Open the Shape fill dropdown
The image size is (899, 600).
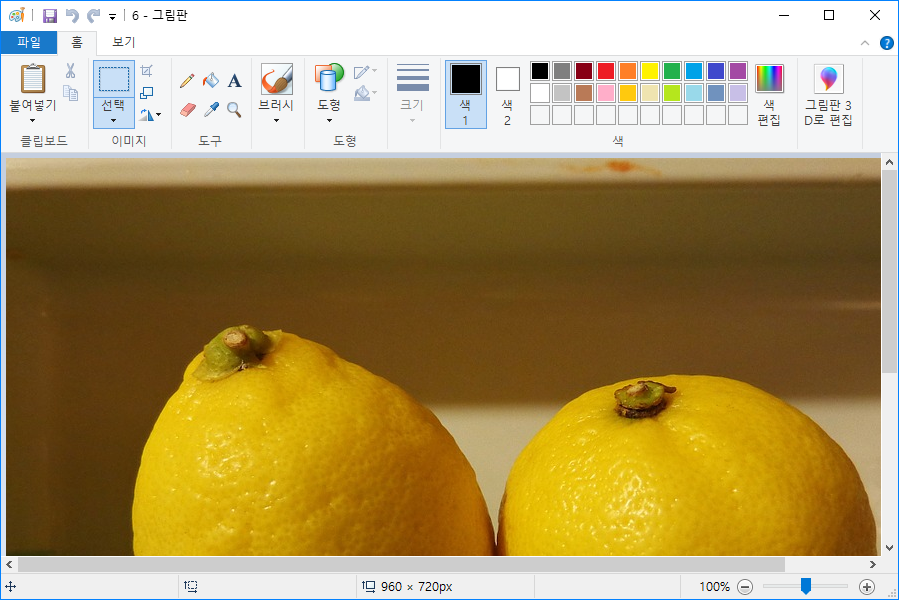click(365, 92)
